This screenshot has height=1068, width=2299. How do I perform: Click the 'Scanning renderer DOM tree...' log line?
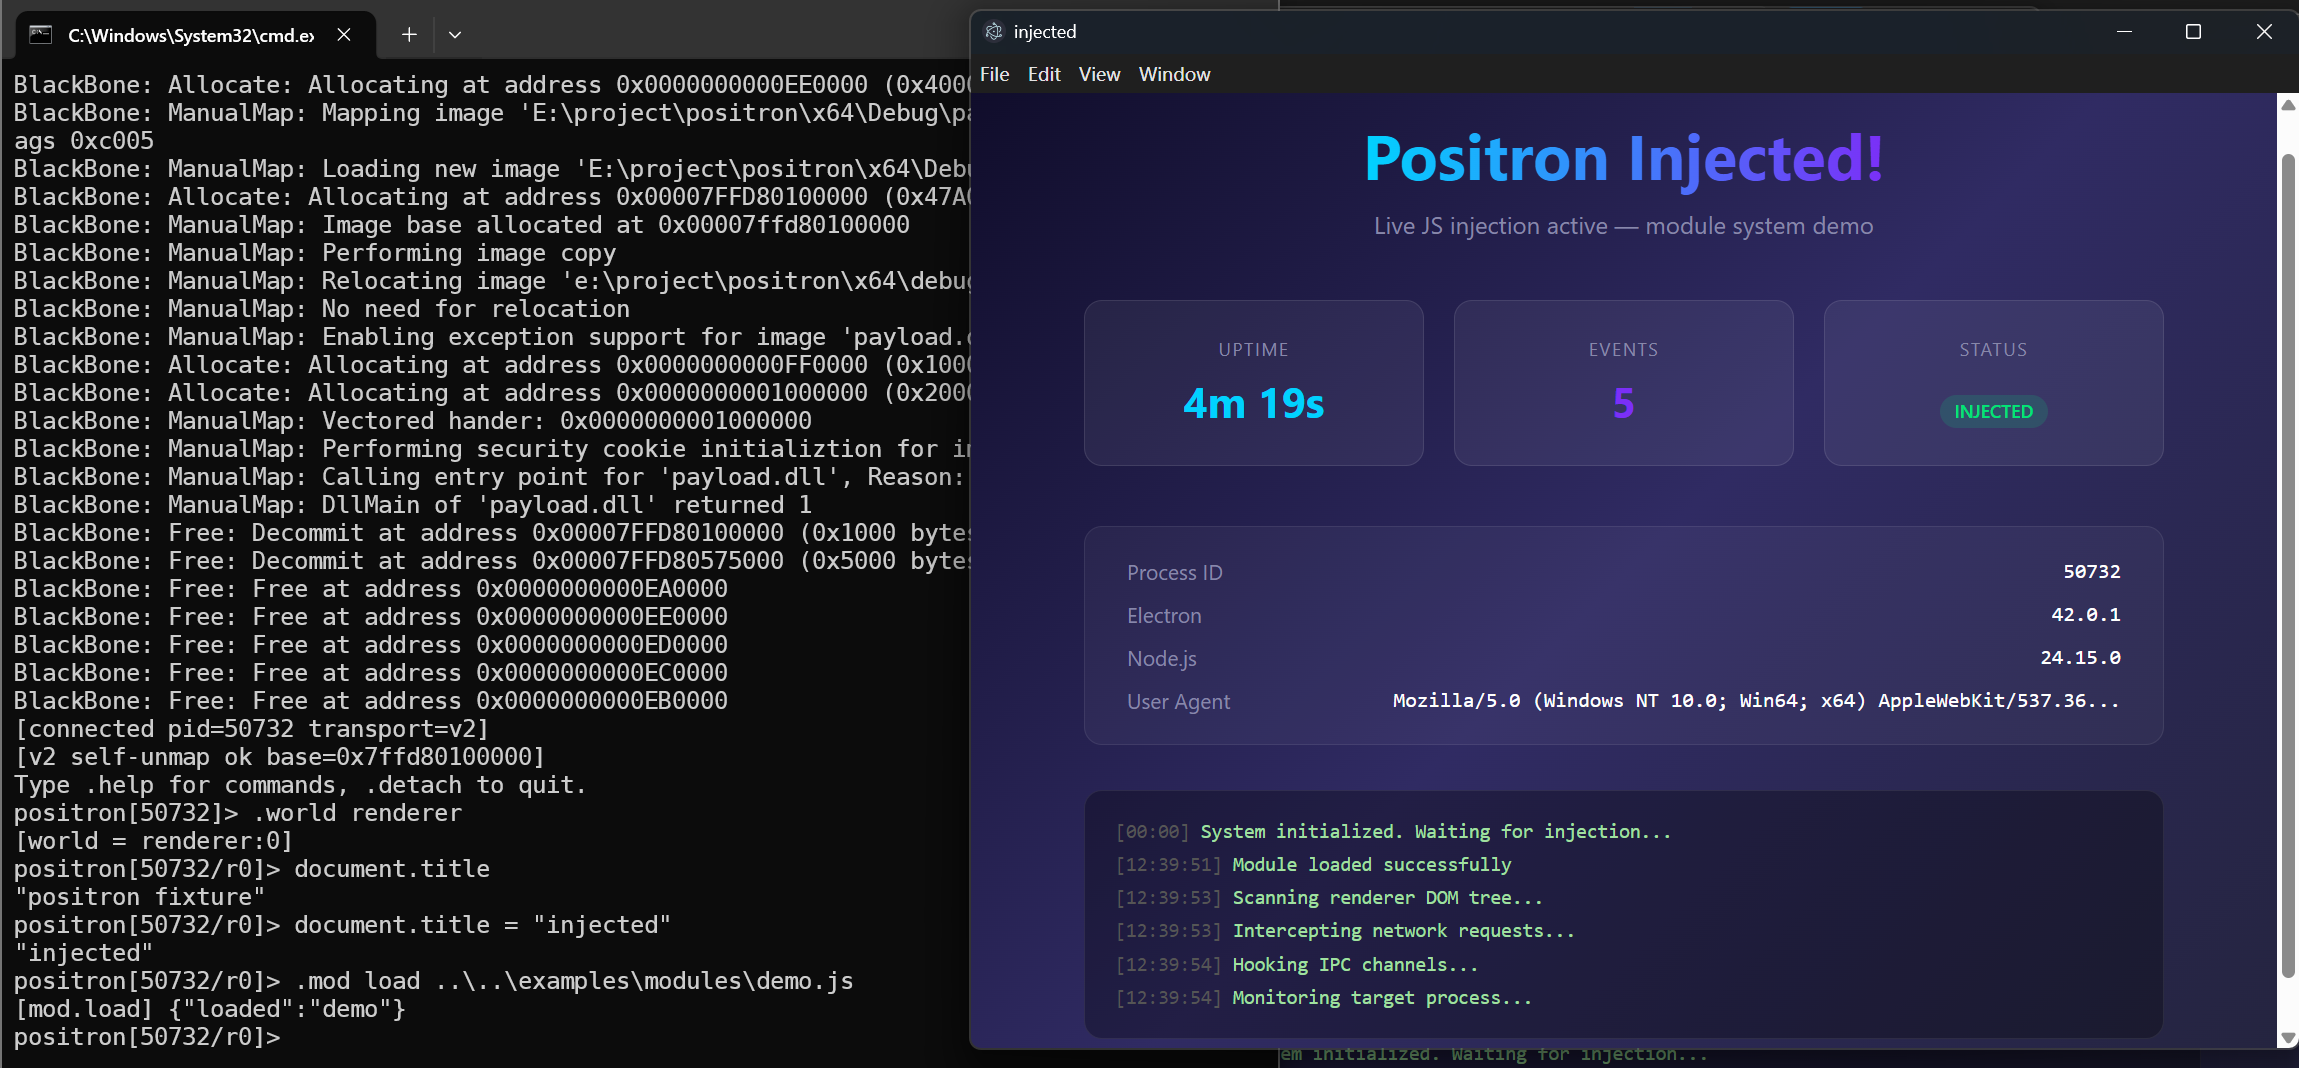pyautogui.click(x=1387, y=898)
